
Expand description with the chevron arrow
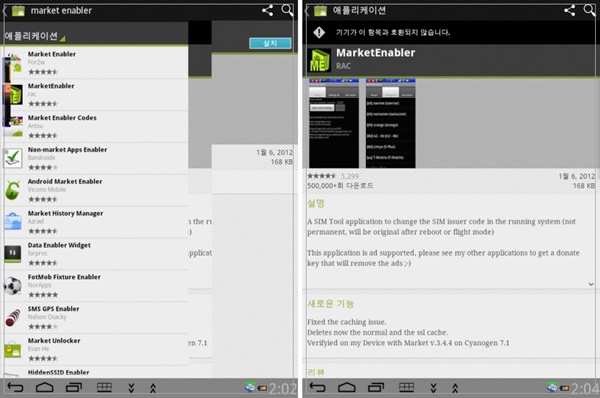point(591,284)
